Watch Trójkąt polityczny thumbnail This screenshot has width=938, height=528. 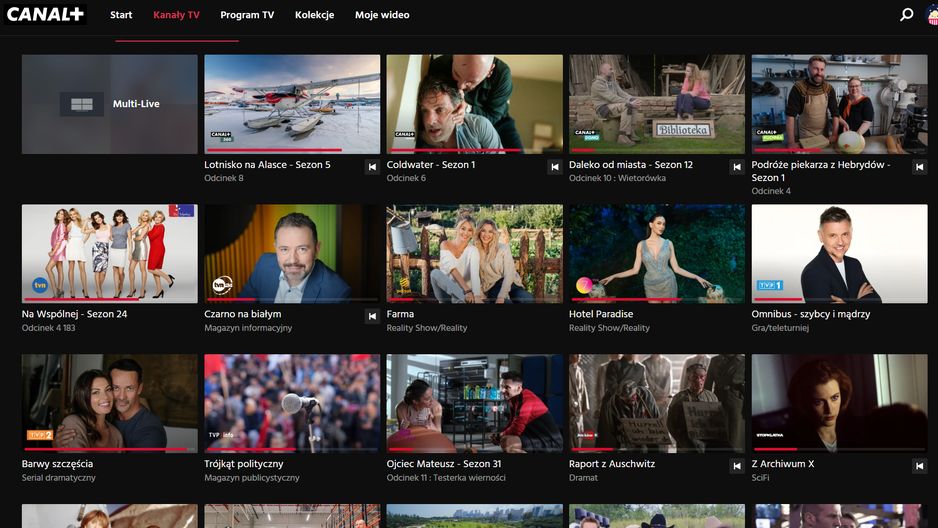click(292, 403)
